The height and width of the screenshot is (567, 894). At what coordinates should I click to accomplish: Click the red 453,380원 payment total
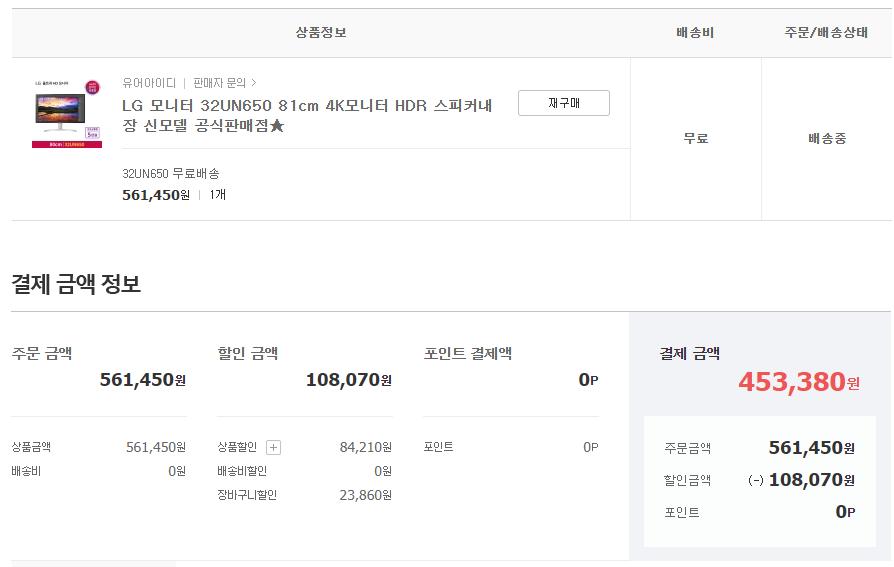pyautogui.click(x=799, y=382)
